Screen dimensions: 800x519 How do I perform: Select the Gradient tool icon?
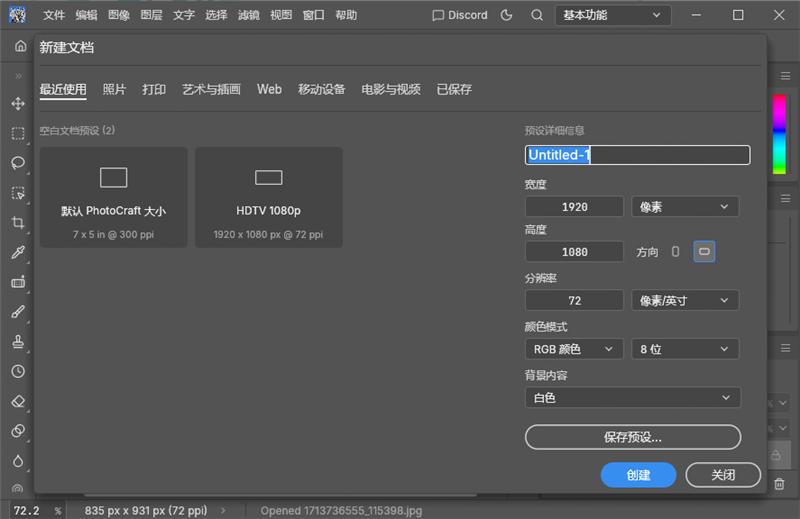tap(18, 431)
